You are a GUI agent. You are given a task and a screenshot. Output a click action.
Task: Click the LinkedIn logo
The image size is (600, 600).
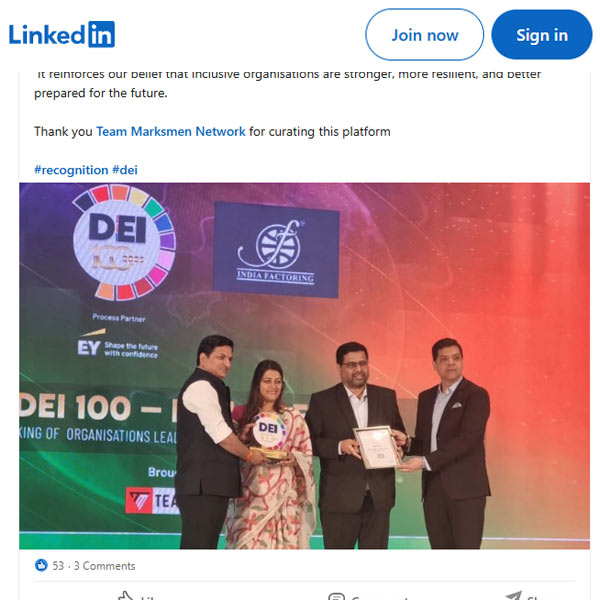(62, 34)
